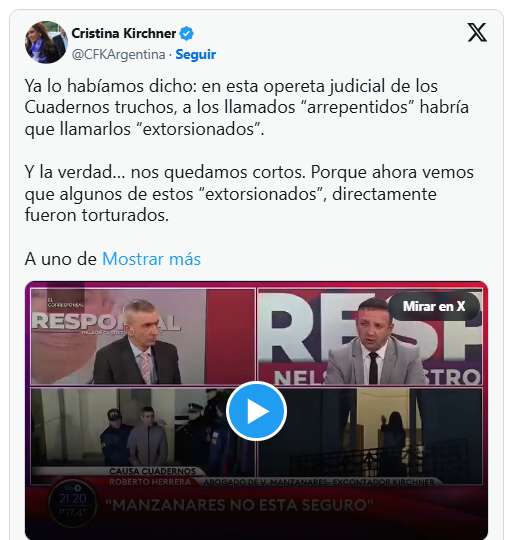Expand the tweet with 'Mostrar más'
Image resolution: width=513 pixels, height=540 pixels.
151,259
